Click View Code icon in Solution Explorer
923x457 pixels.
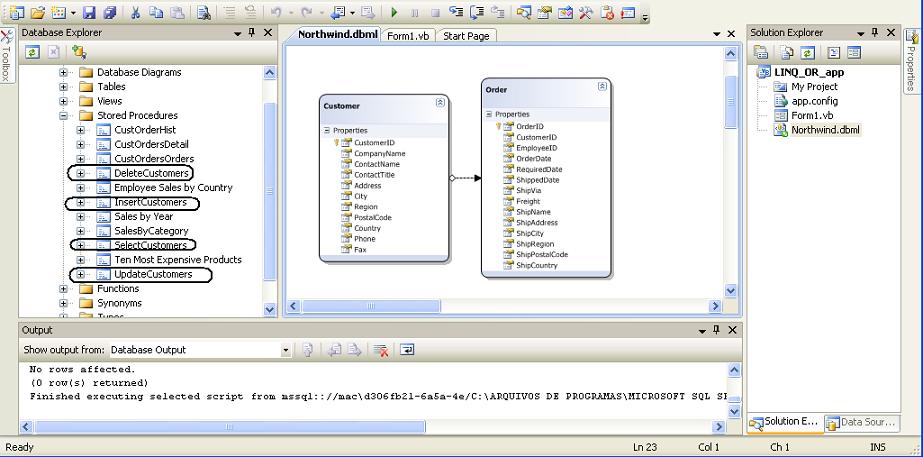tap(832, 52)
